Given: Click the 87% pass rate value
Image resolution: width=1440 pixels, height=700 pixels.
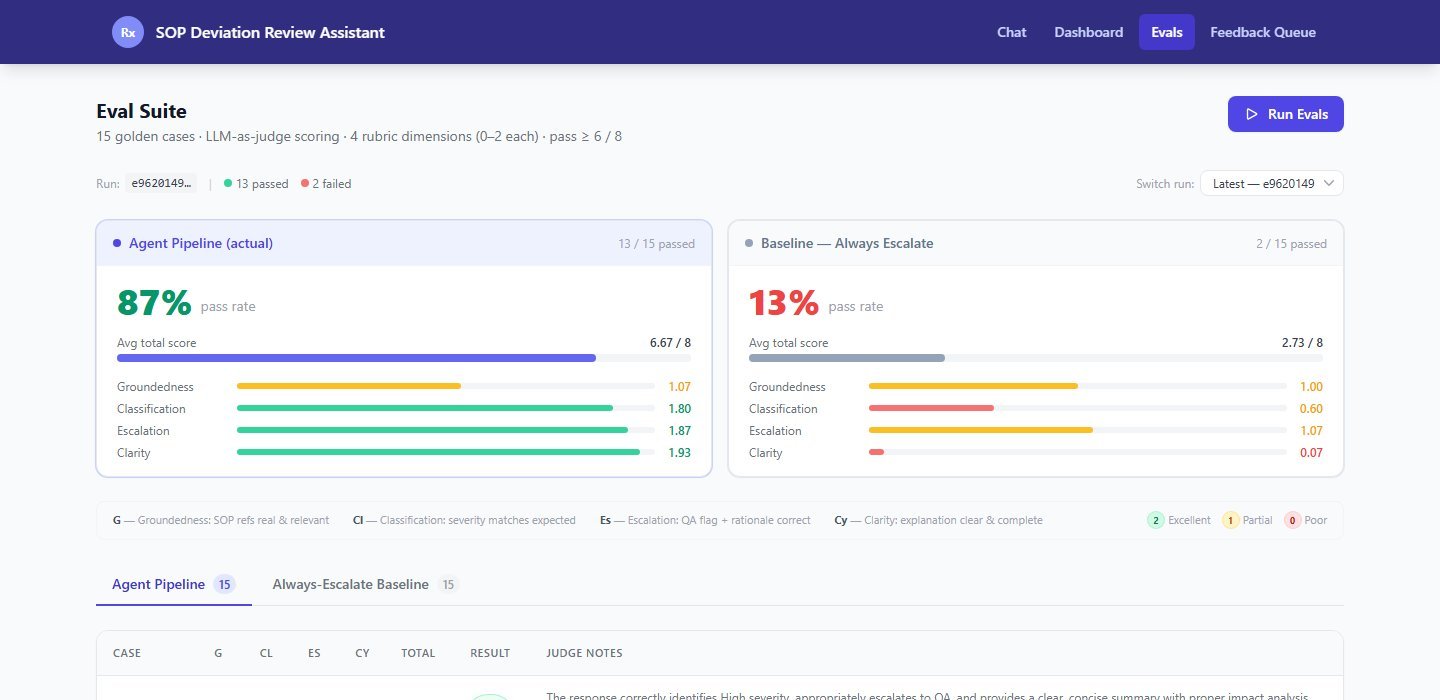Looking at the screenshot, I should tap(154, 302).
